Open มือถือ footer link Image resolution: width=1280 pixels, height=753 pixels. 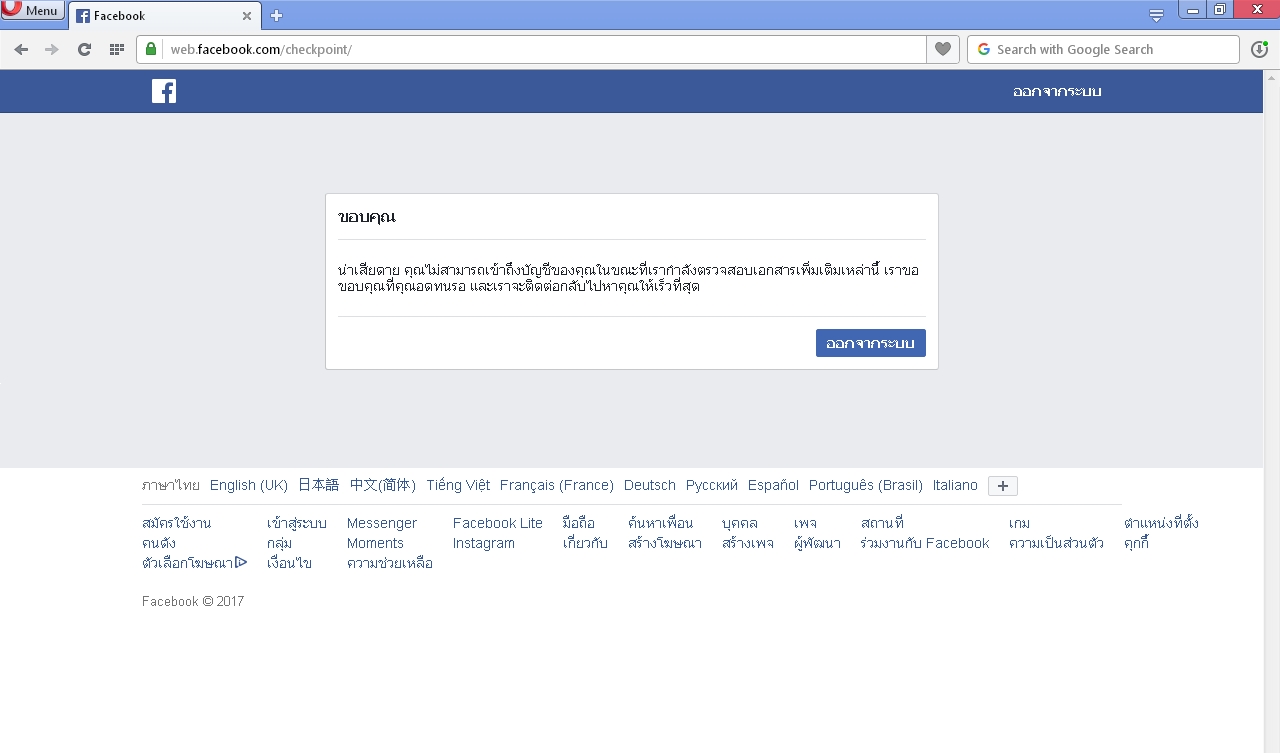click(x=579, y=523)
